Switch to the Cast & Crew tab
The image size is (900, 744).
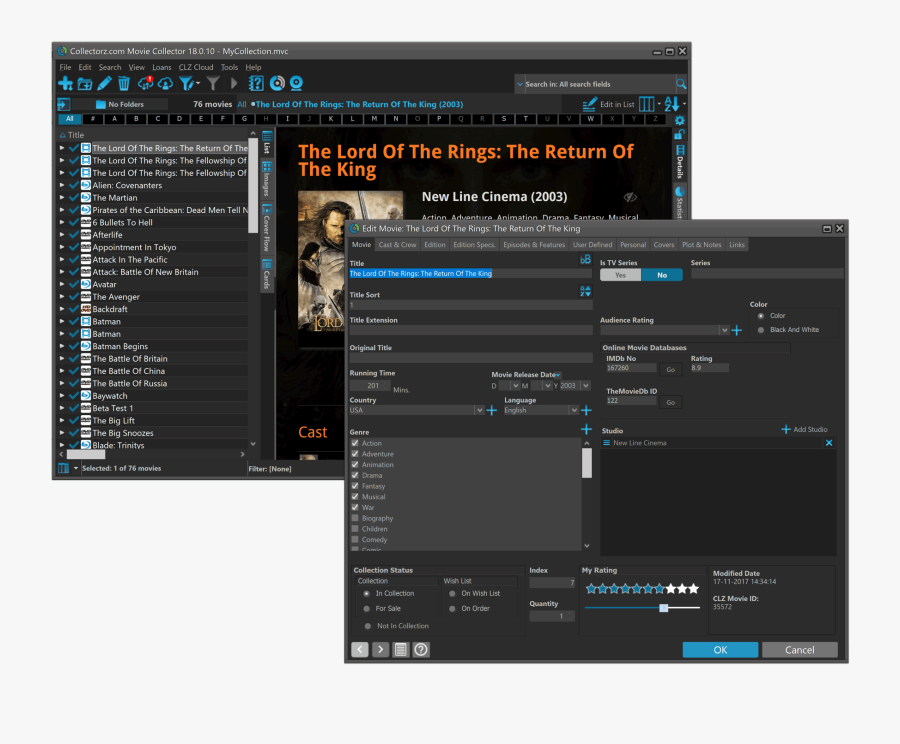pyautogui.click(x=397, y=245)
